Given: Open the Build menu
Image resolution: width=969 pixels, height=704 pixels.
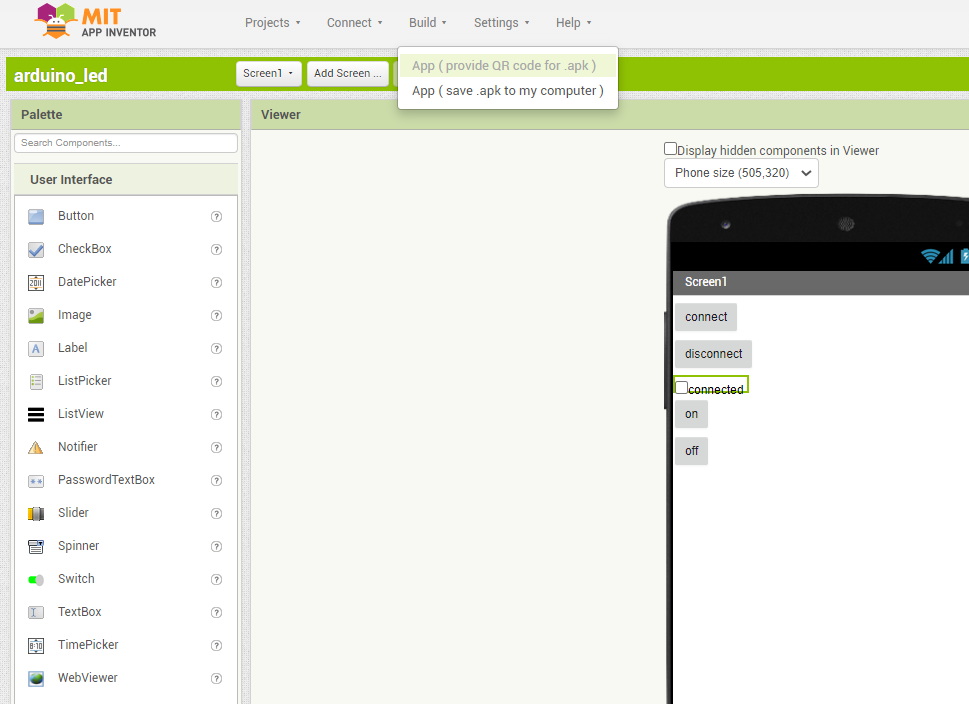Looking at the screenshot, I should pos(427,23).
